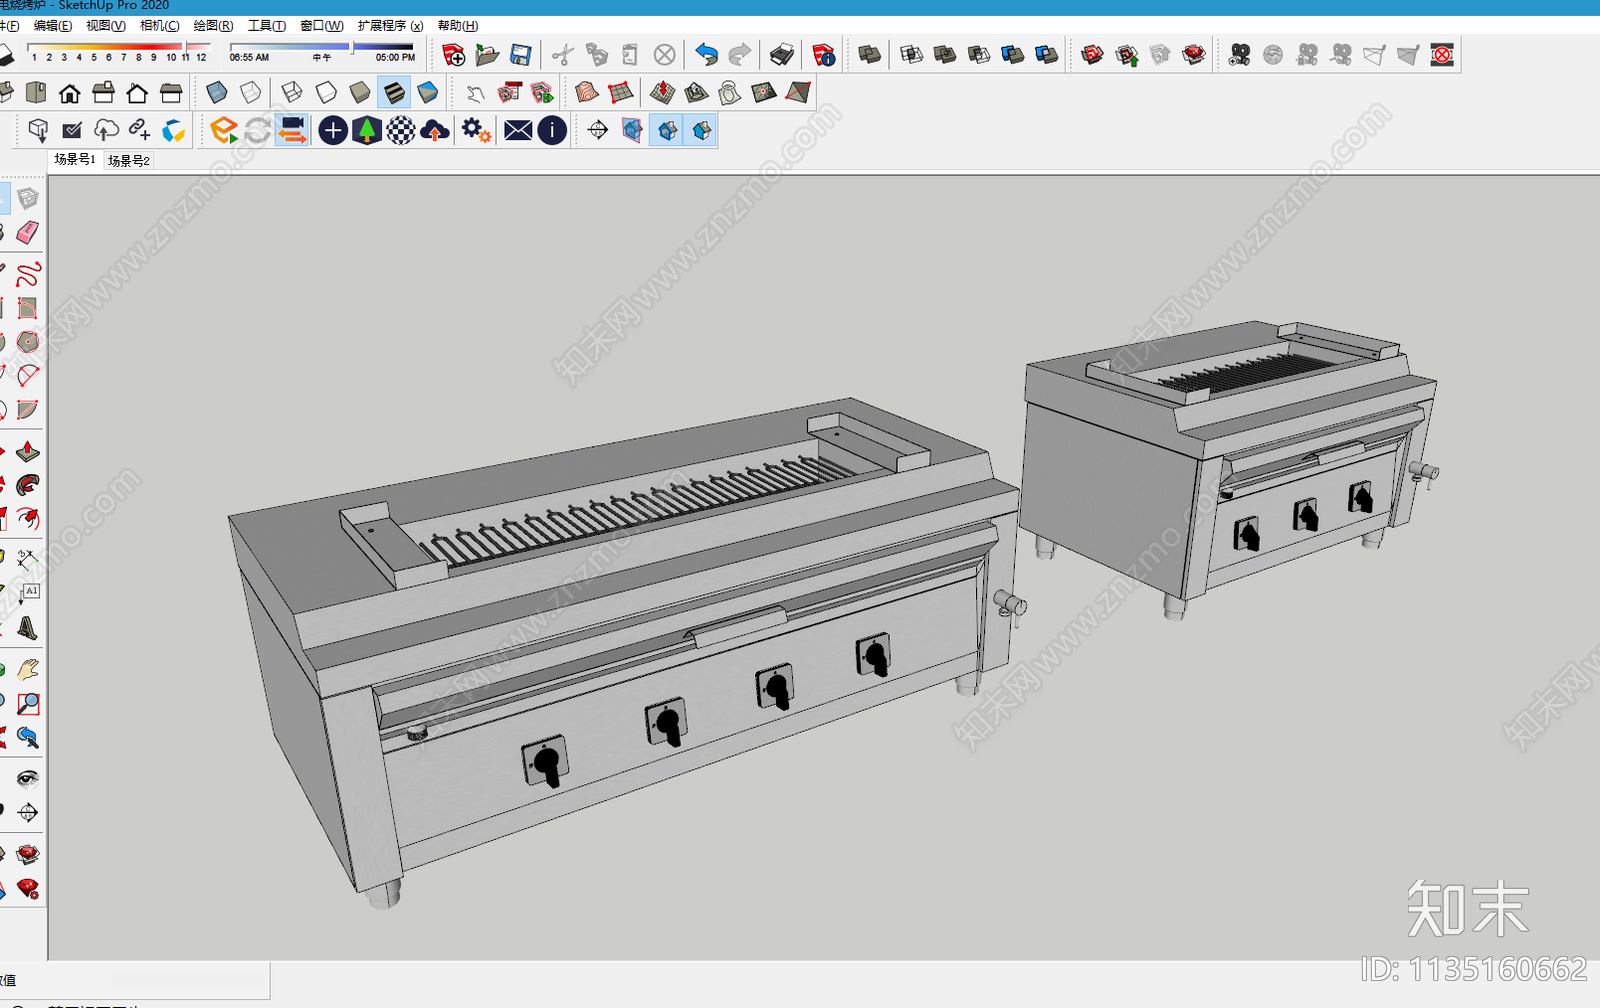Switch to Iso view

4,93
